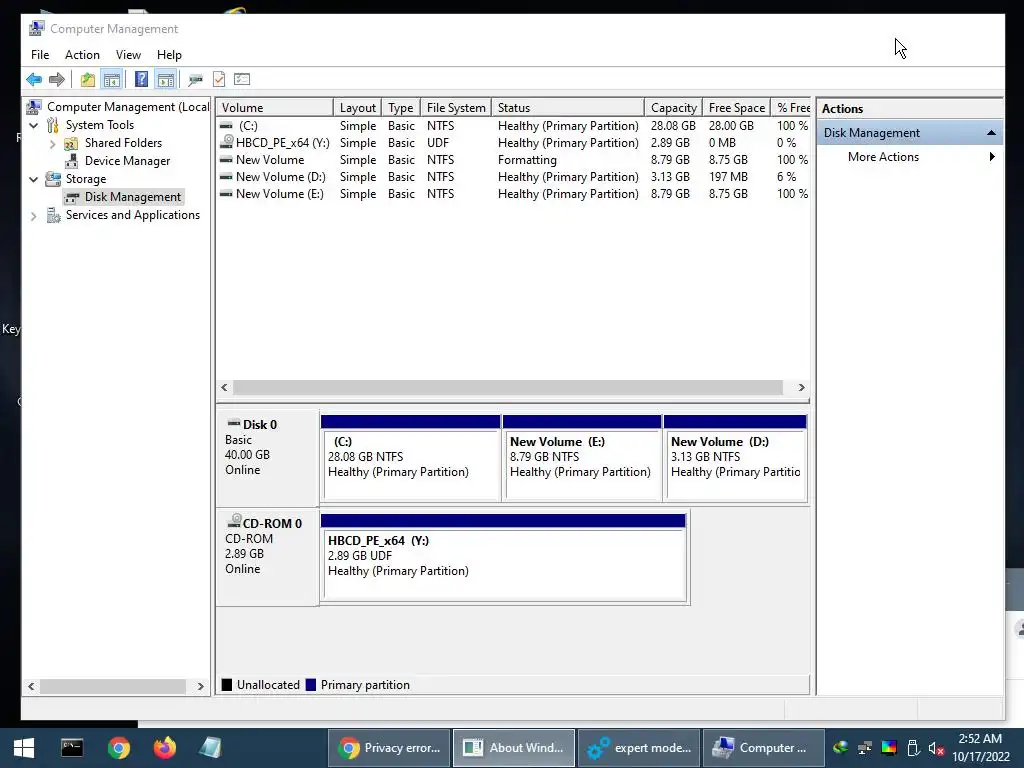
Task: Click Safely Remove Hardware tray icon
Action: [913, 748]
